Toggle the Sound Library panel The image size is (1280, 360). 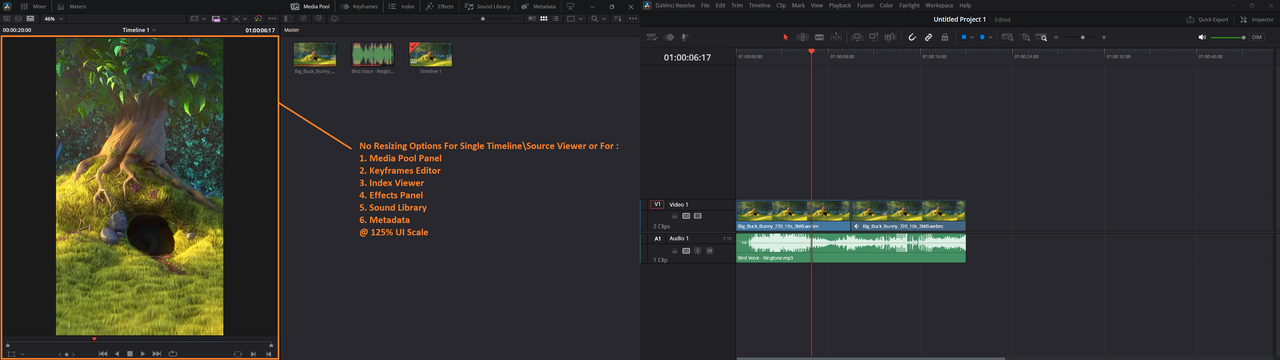(x=487, y=6)
